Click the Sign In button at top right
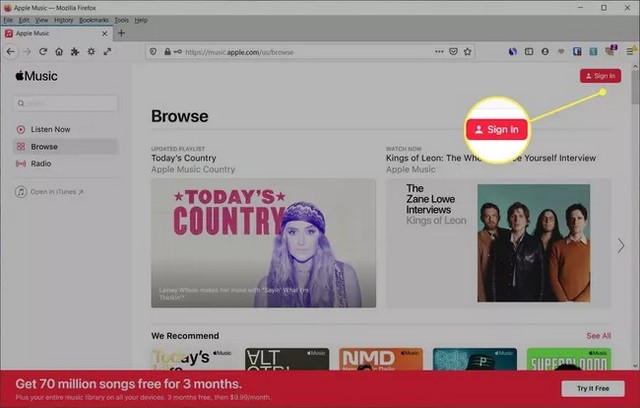The image size is (640, 408). point(600,76)
